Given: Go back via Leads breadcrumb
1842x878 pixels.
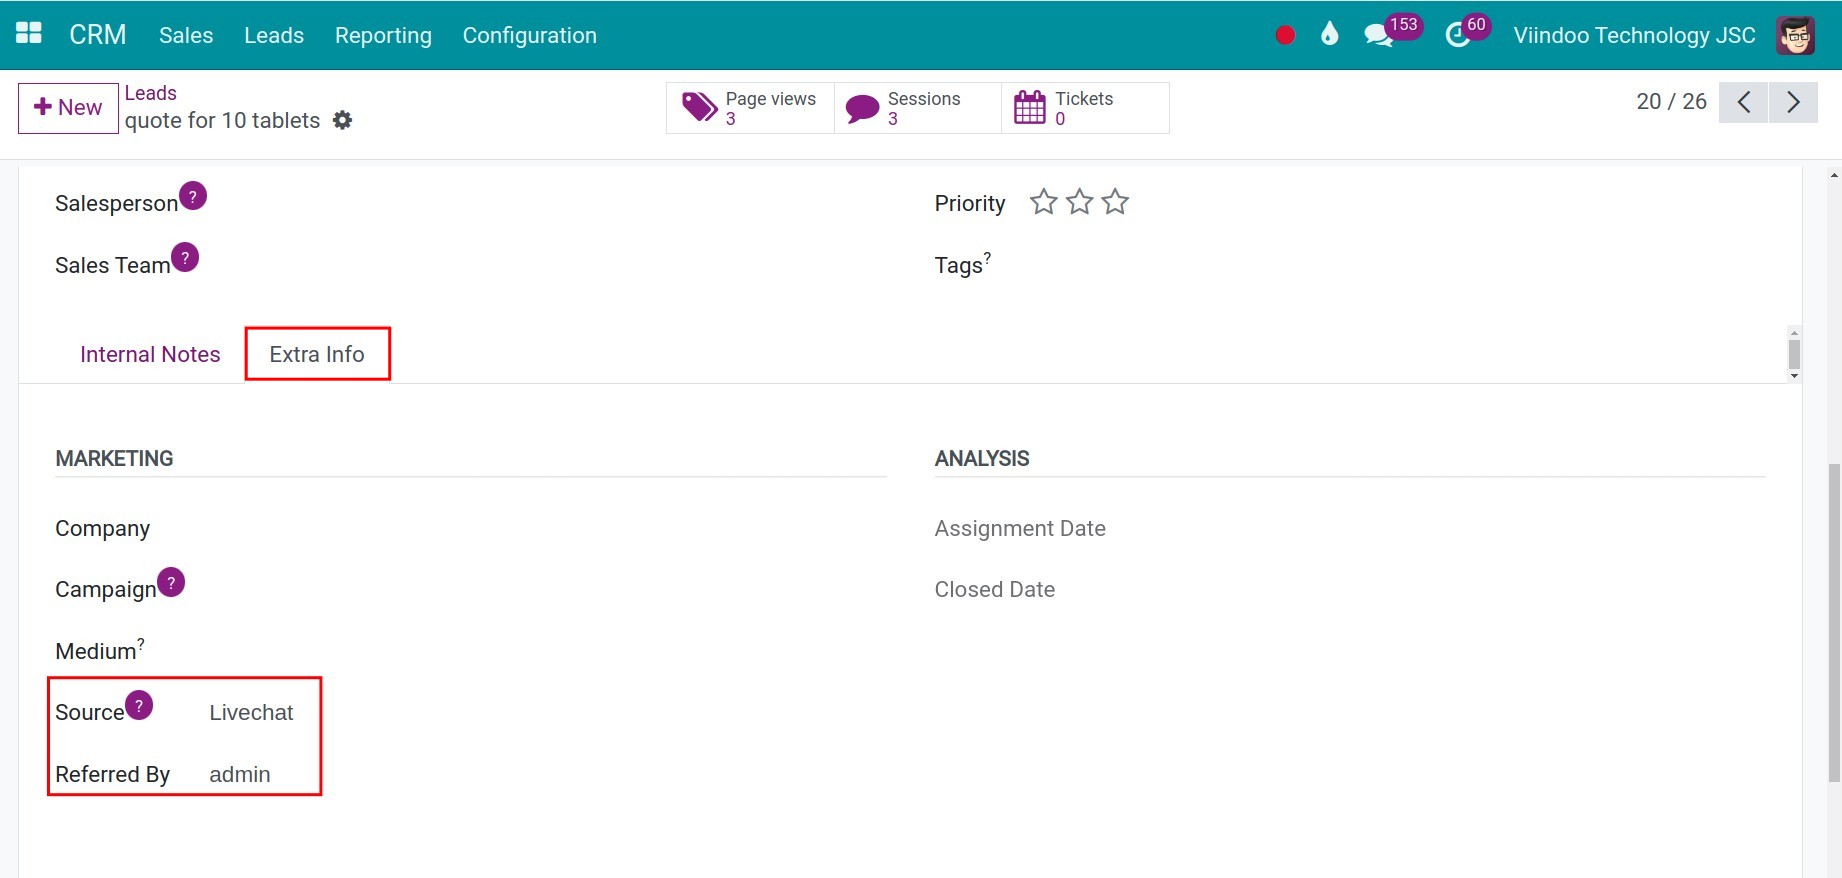Looking at the screenshot, I should [150, 93].
